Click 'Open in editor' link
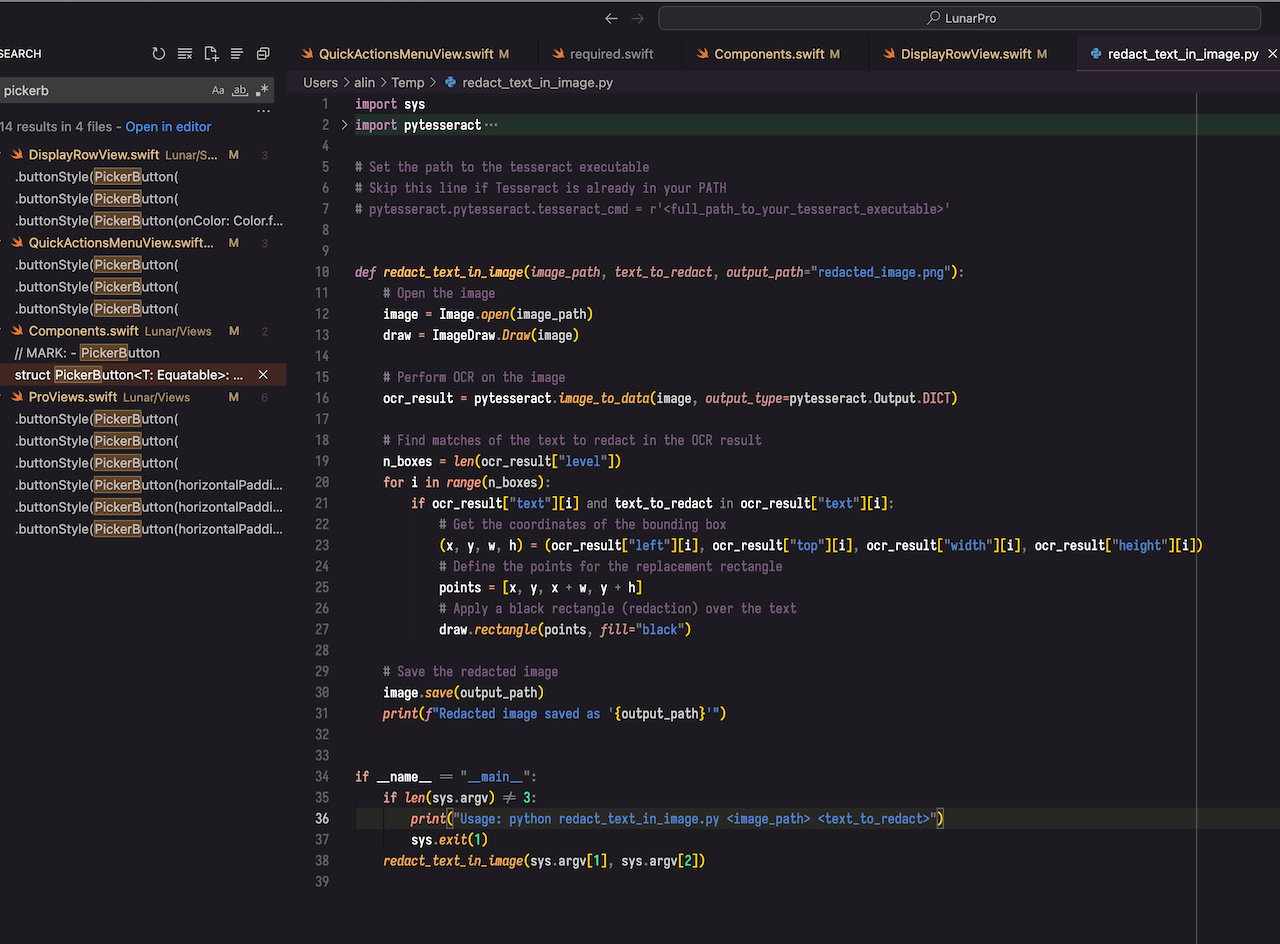Screen dimensions: 1280x944 (x=168, y=127)
